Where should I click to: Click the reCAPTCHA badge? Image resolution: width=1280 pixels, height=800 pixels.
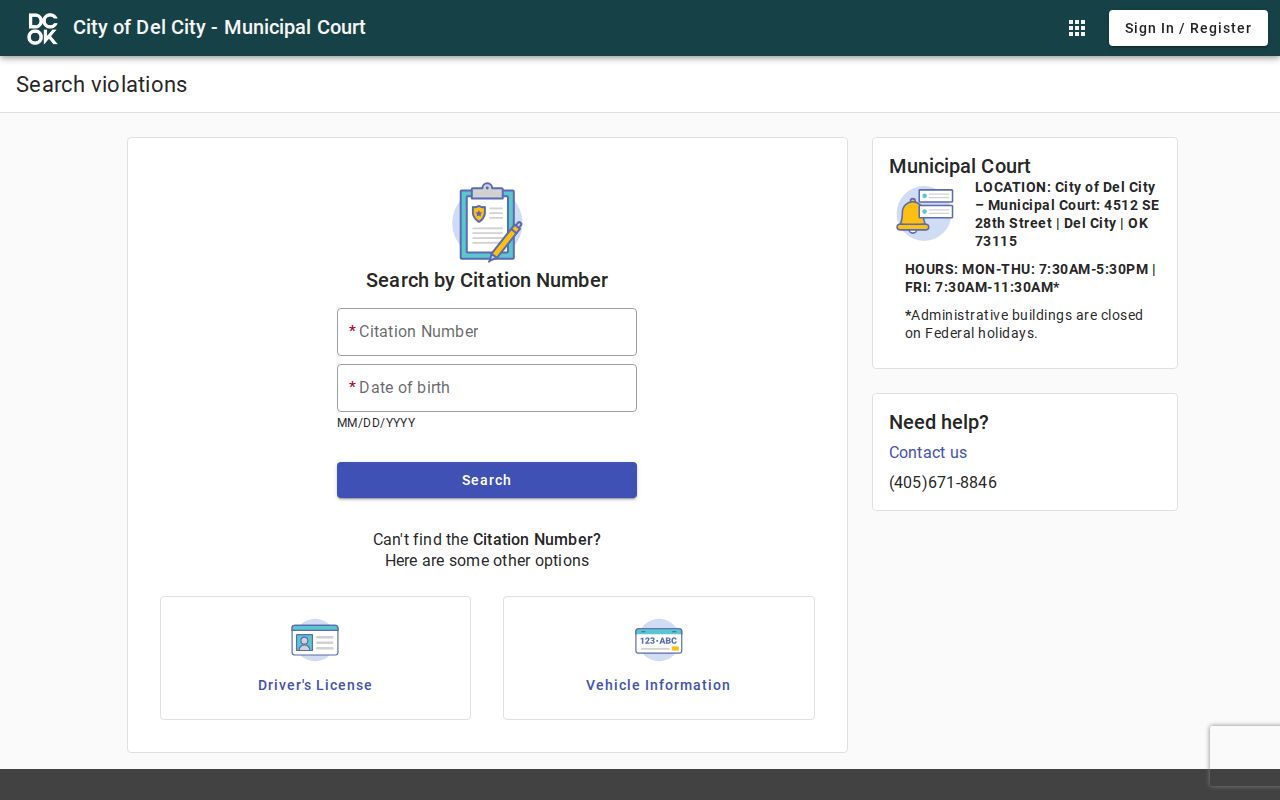[1245, 756]
